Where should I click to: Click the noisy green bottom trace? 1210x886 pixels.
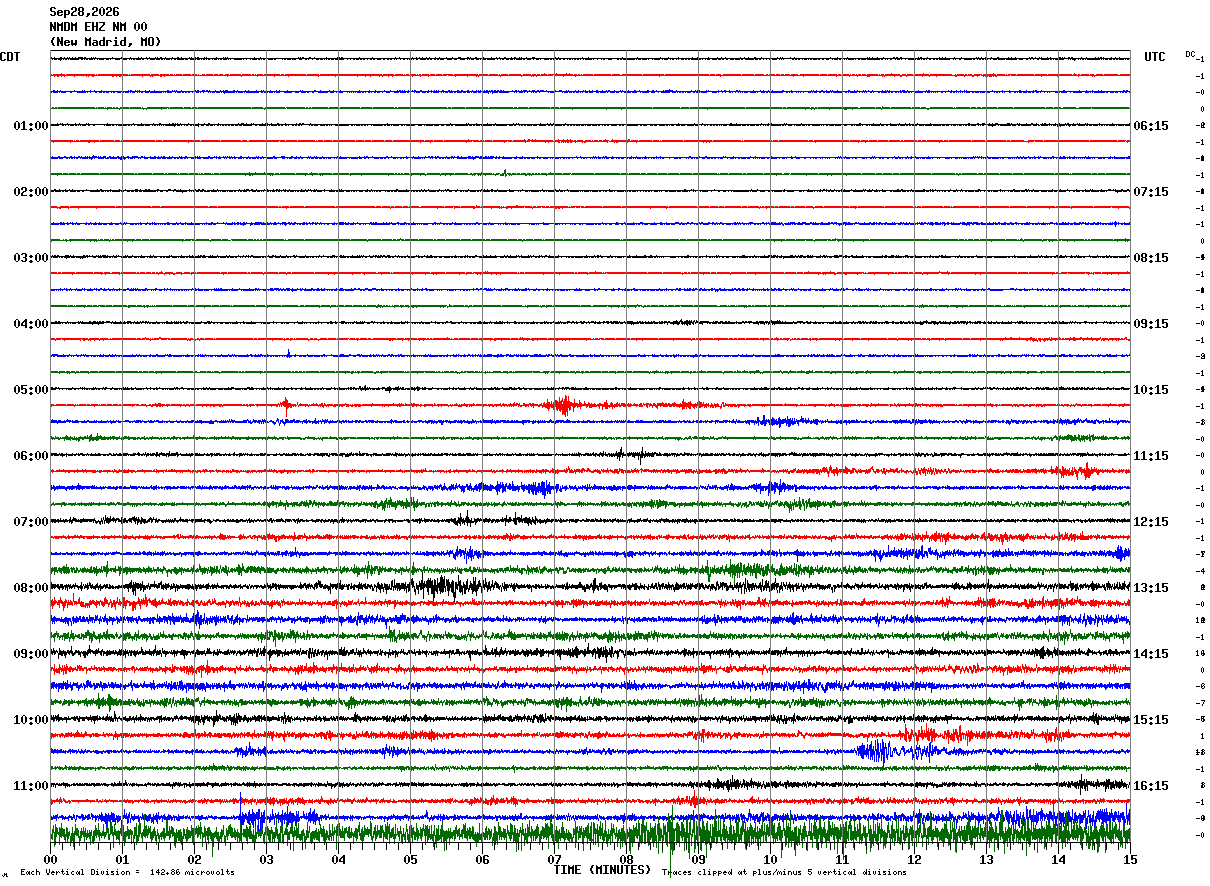590,832
